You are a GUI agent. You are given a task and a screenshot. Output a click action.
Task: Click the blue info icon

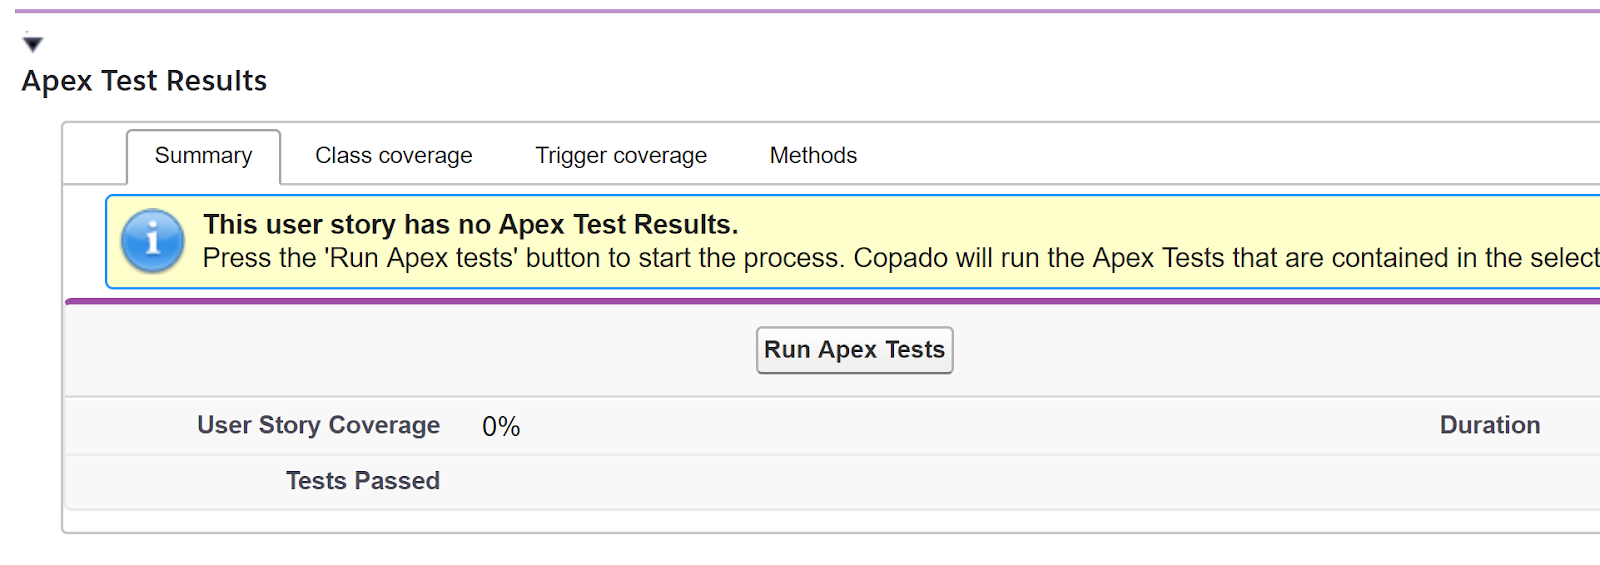coord(152,241)
